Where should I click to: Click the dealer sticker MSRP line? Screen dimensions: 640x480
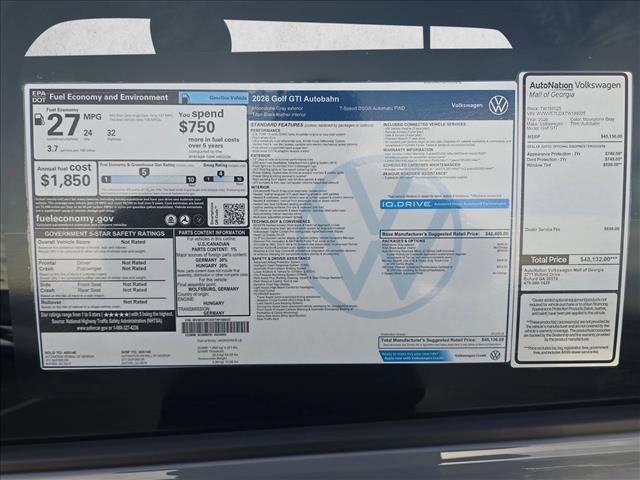point(575,137)
